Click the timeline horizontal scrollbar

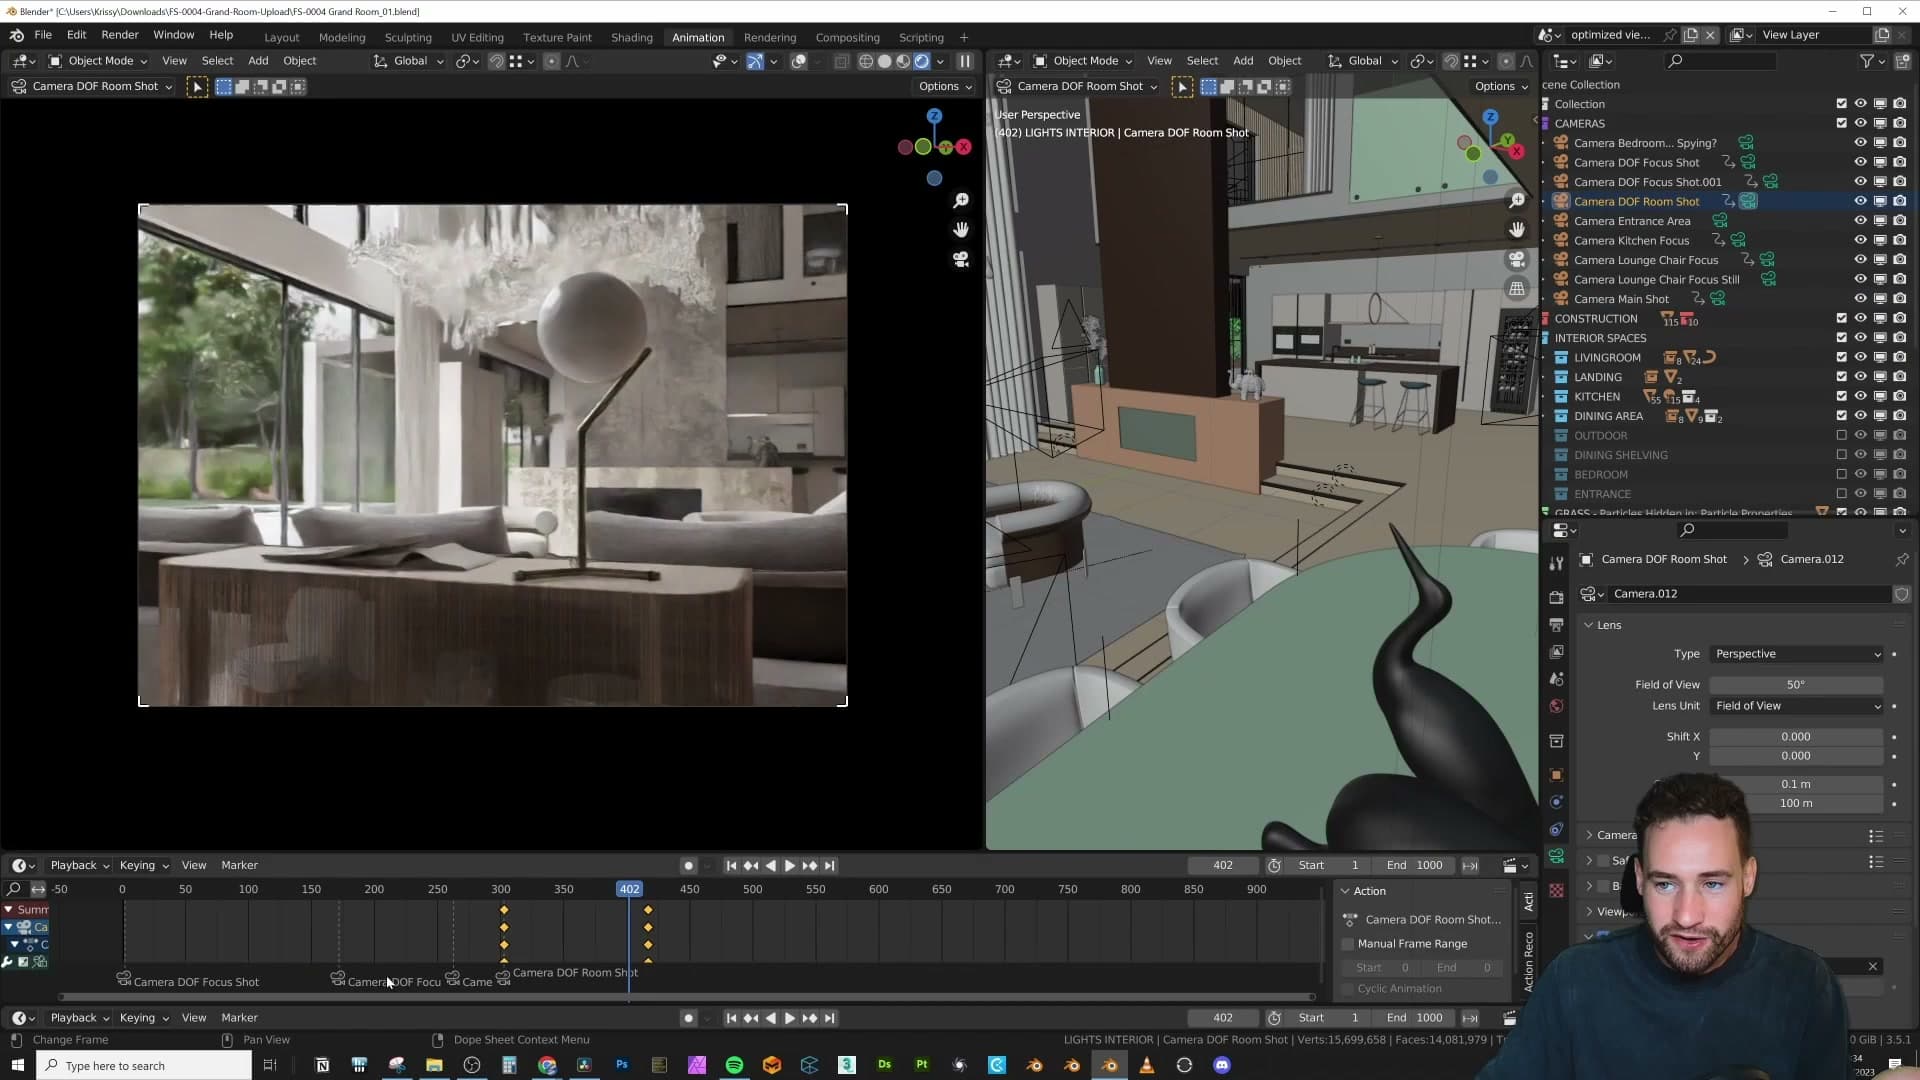coord(686,997)
